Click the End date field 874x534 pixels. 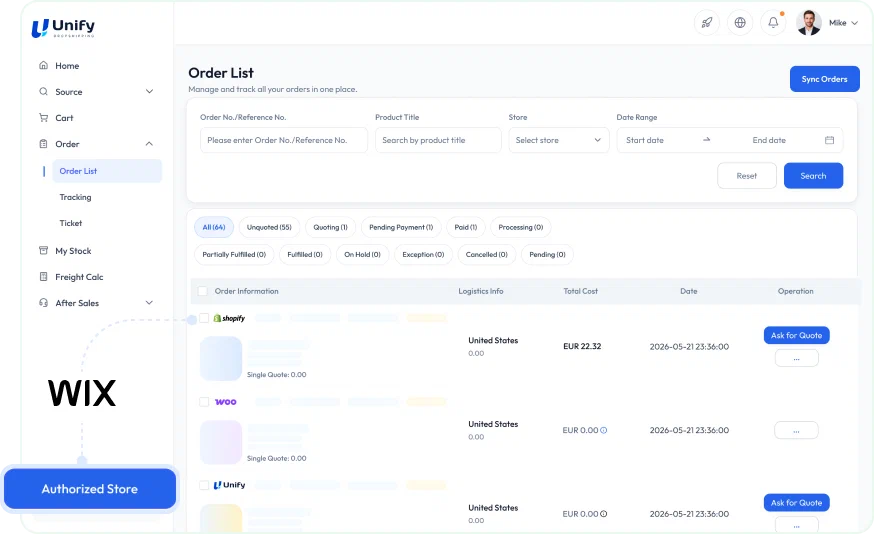point(769,140)
